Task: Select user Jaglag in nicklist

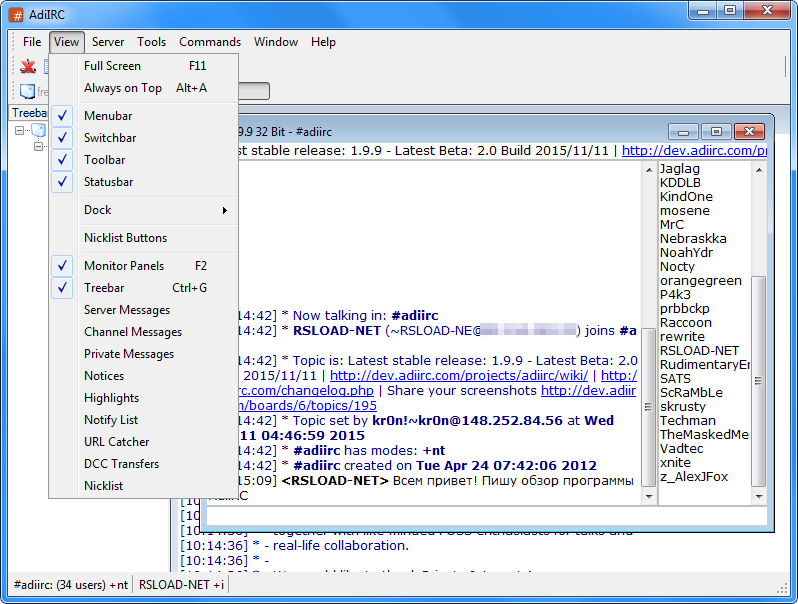Action: click(x=679, y=168)
